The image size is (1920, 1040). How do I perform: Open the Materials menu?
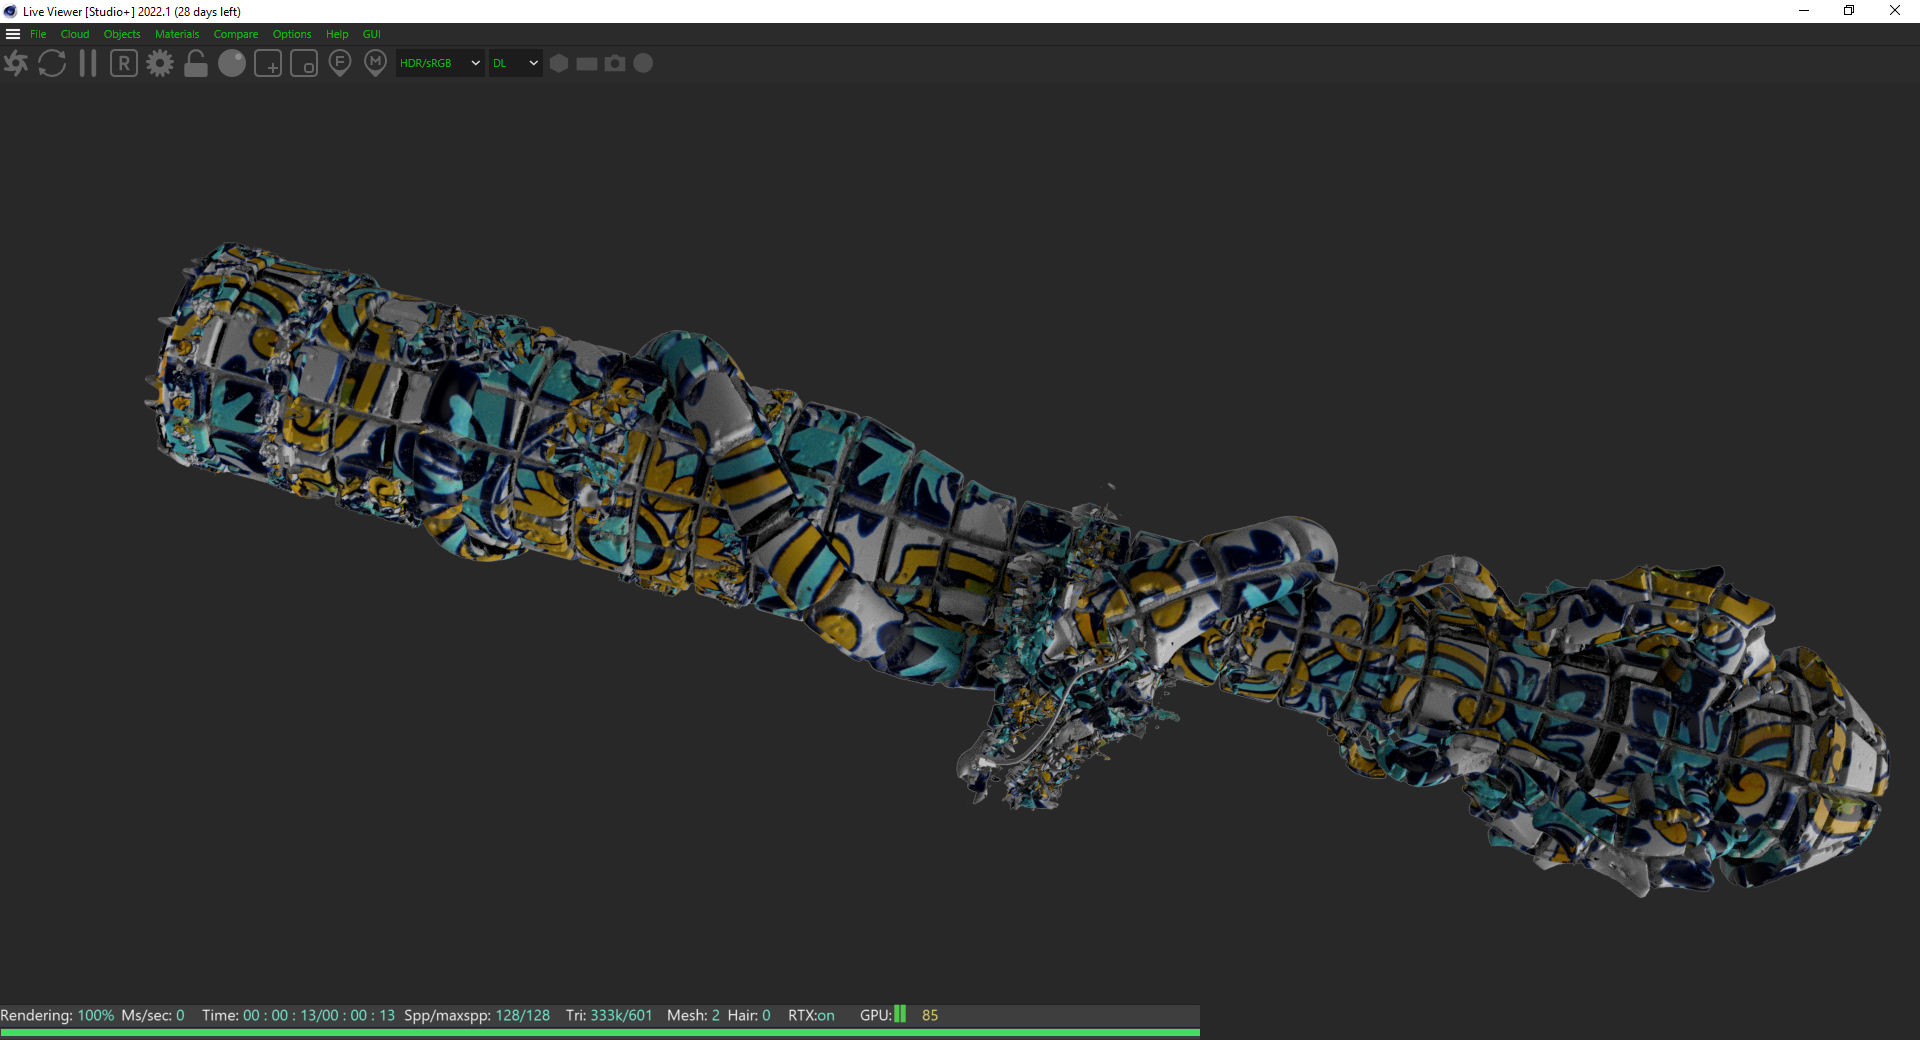(177, 34)
